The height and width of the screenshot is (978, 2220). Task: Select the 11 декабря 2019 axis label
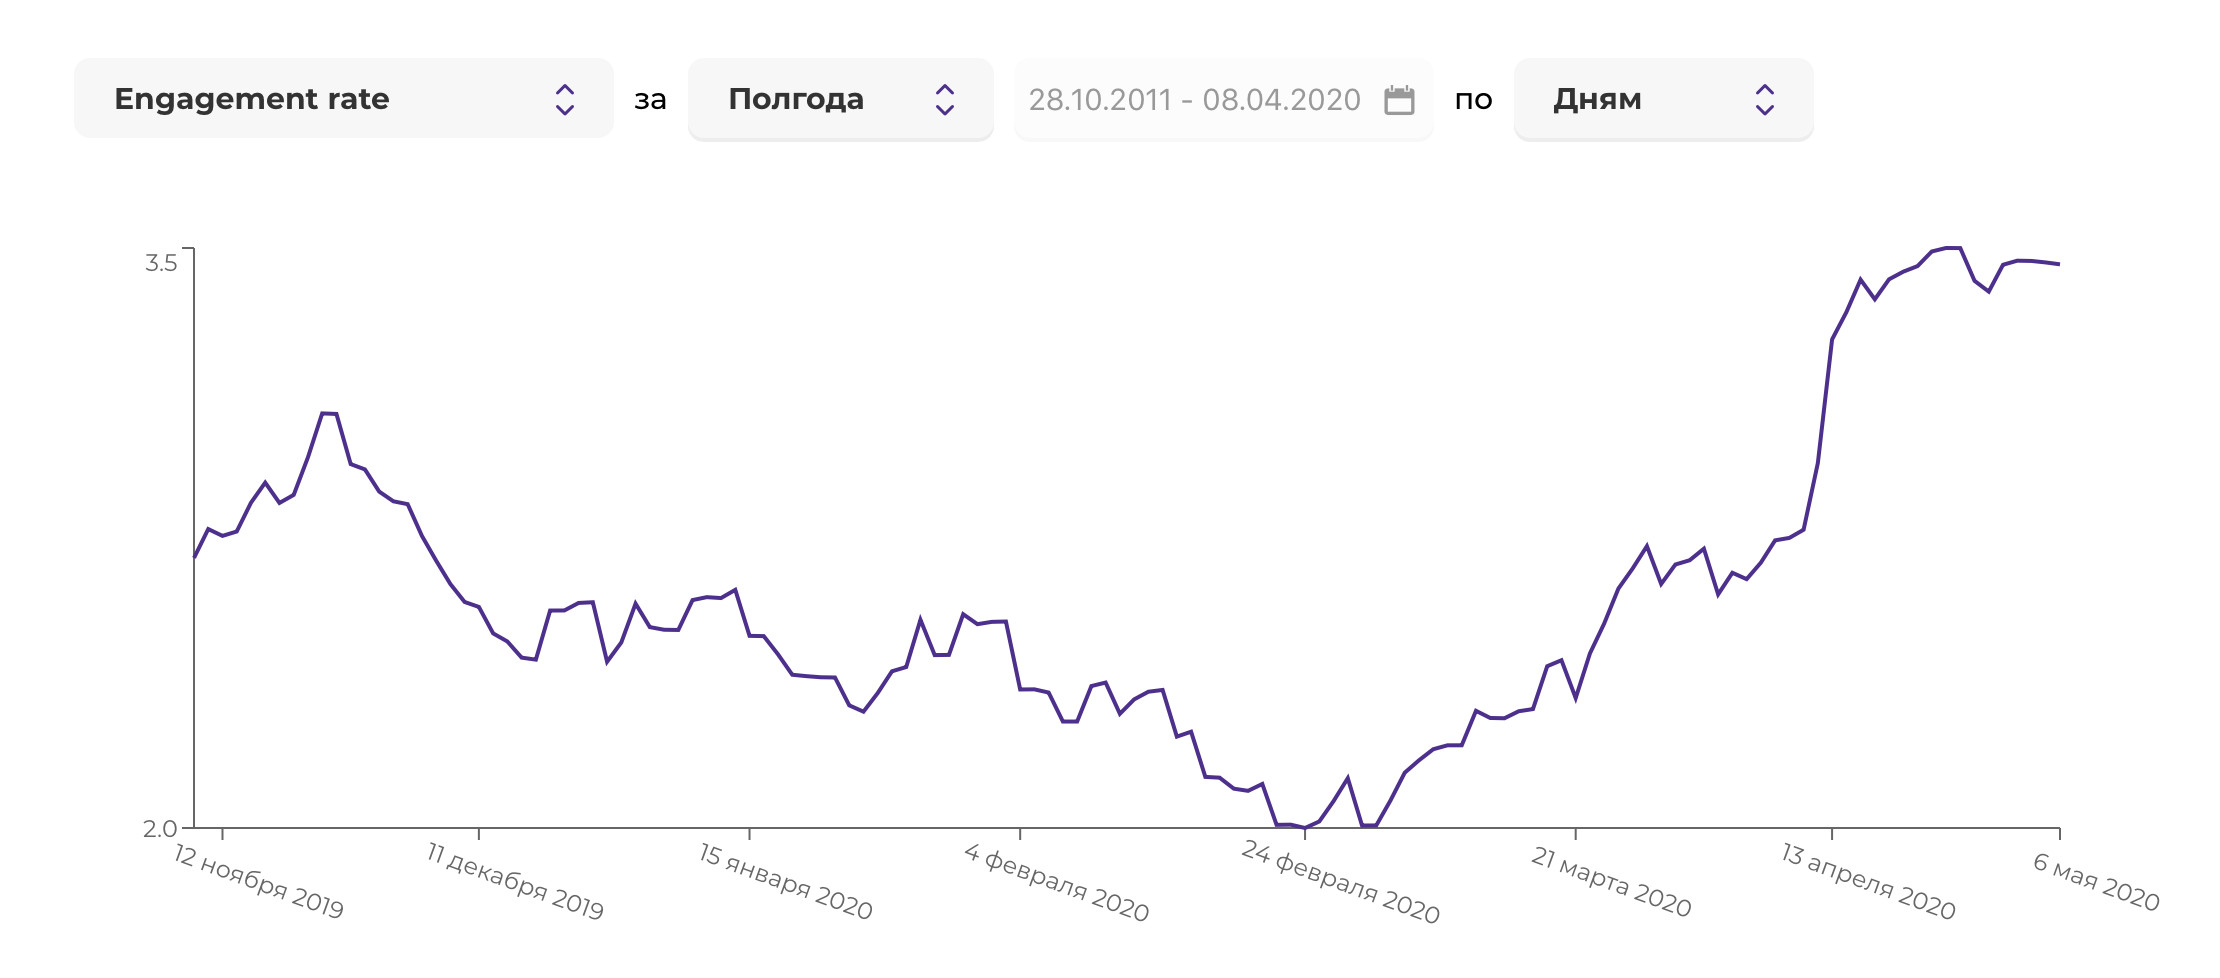pos(515,881)
